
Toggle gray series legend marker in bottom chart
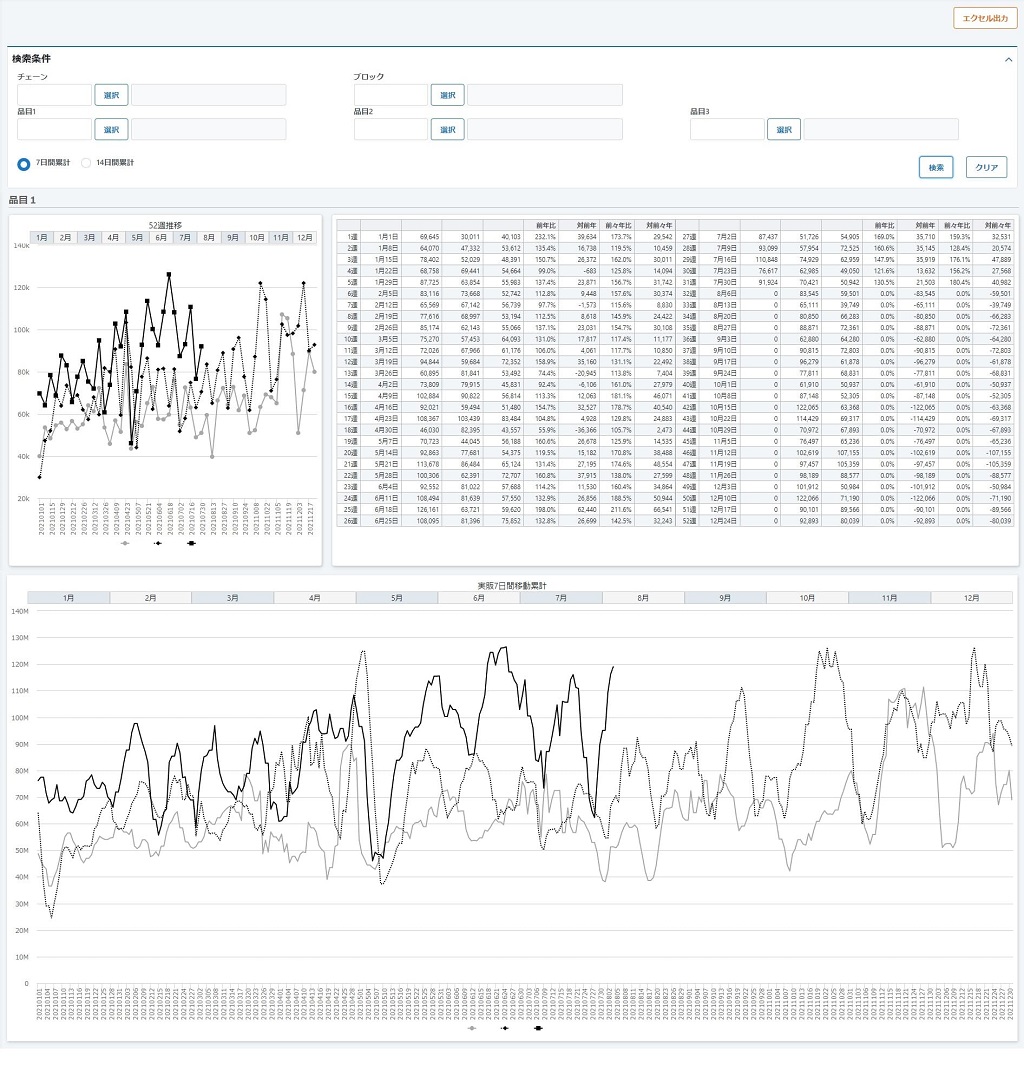pos(473,1028)
